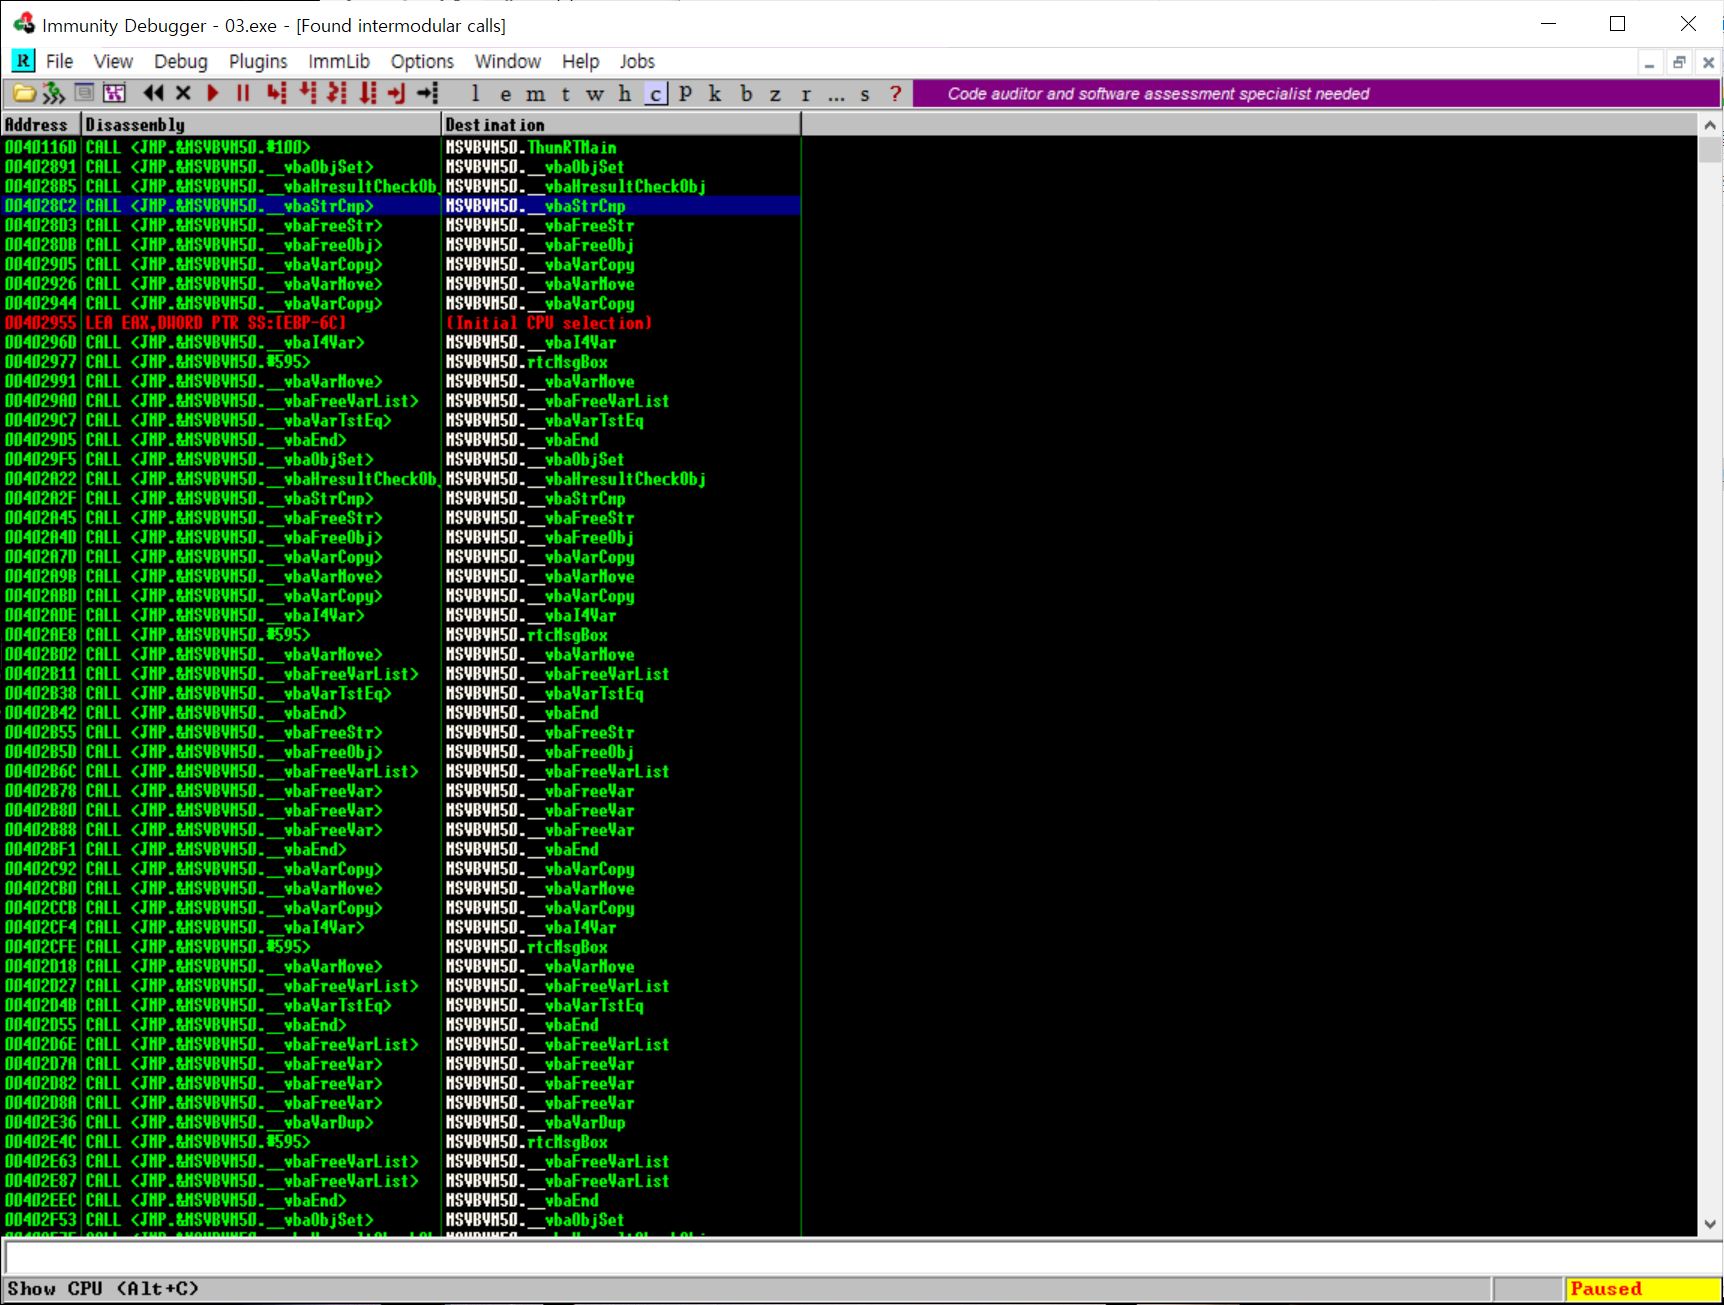Click the R system menu icon
Image resolution: width=1724 pixels, height=1305 pixels.
coord(22,61)
